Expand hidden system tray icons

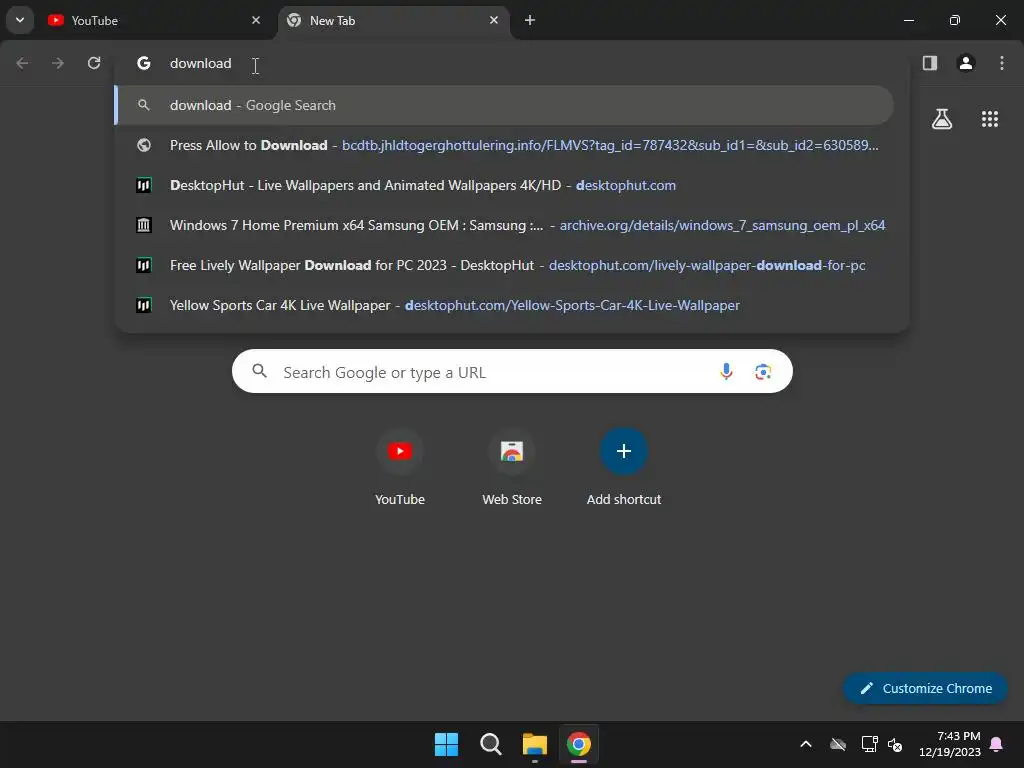coord(806,744)
